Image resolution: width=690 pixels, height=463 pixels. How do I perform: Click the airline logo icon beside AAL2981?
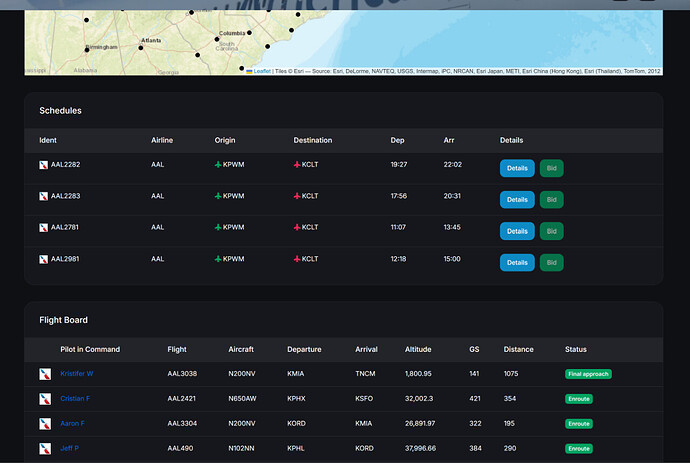point(44,259)
